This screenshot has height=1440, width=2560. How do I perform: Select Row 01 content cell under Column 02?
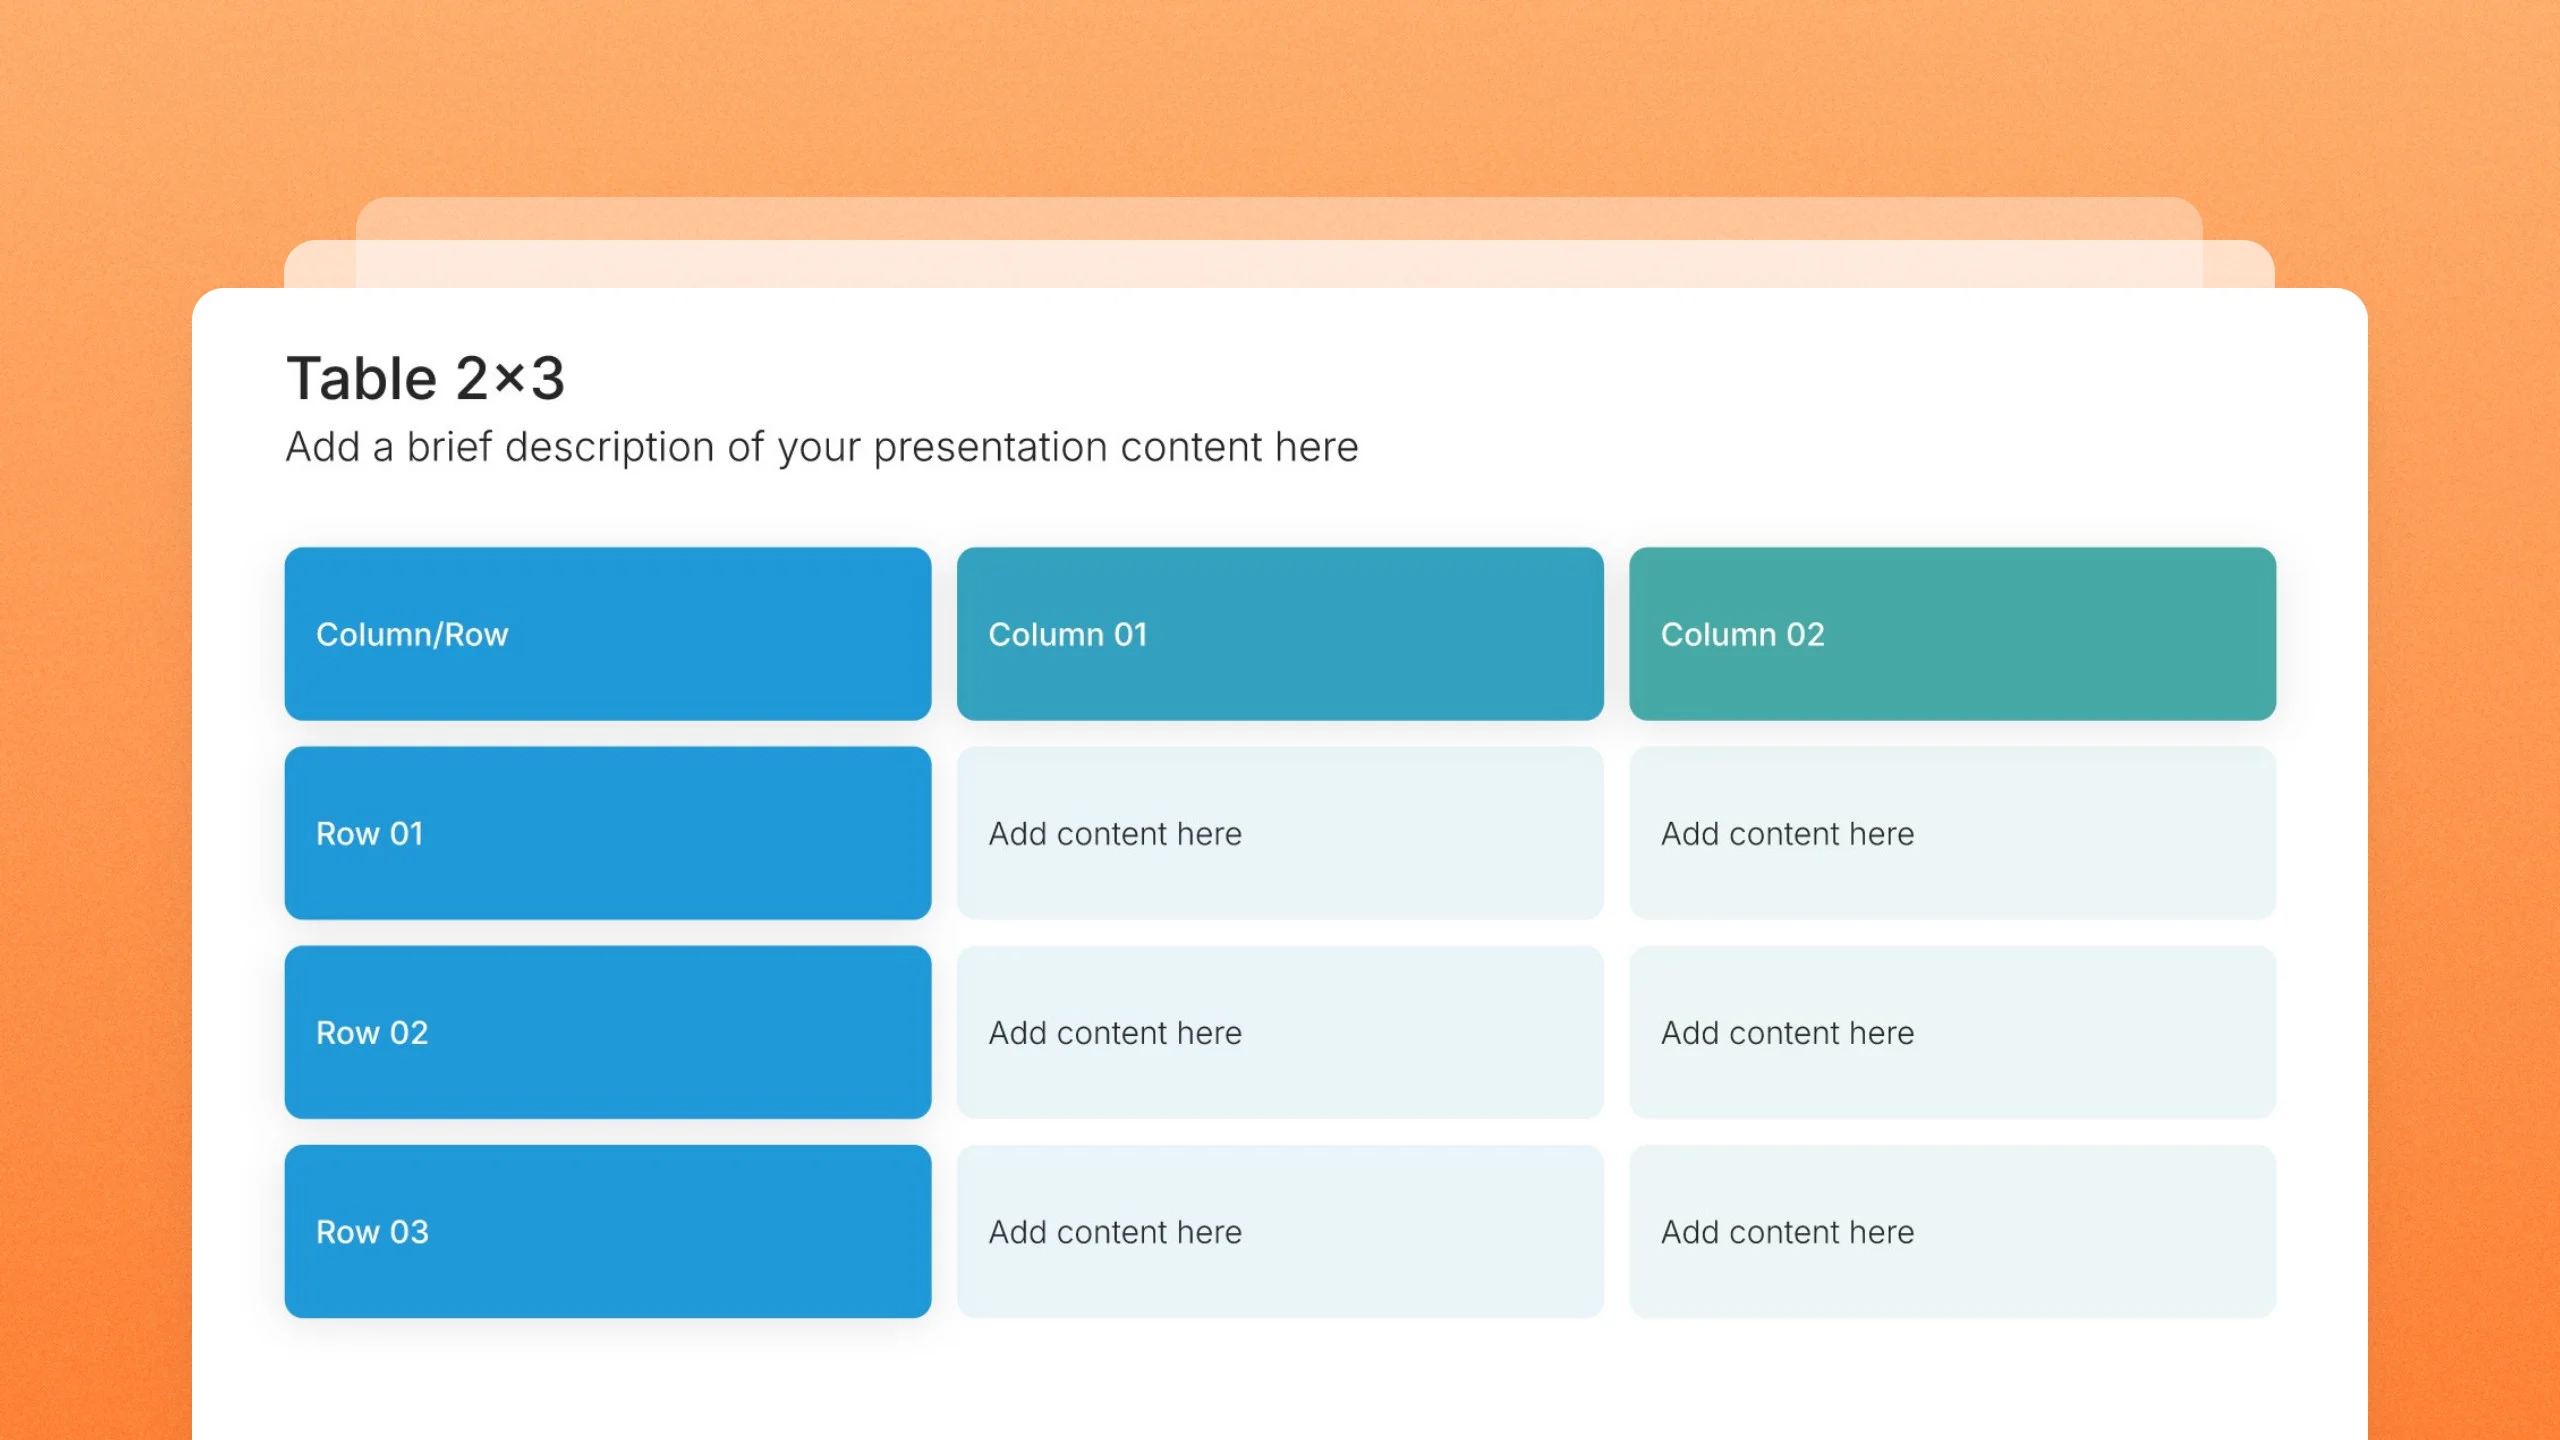[1953, 833]
